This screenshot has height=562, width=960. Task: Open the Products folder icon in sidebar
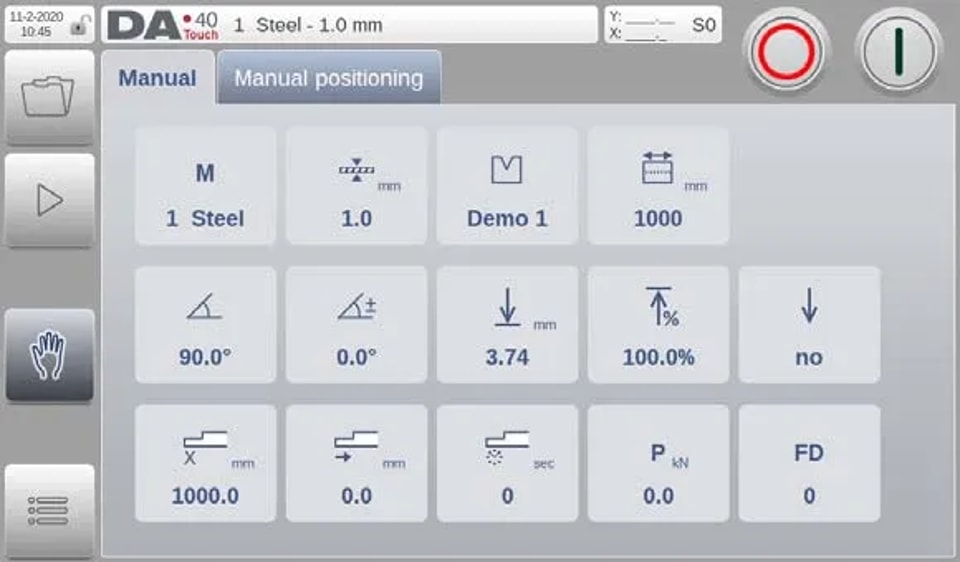coord(49,97)
